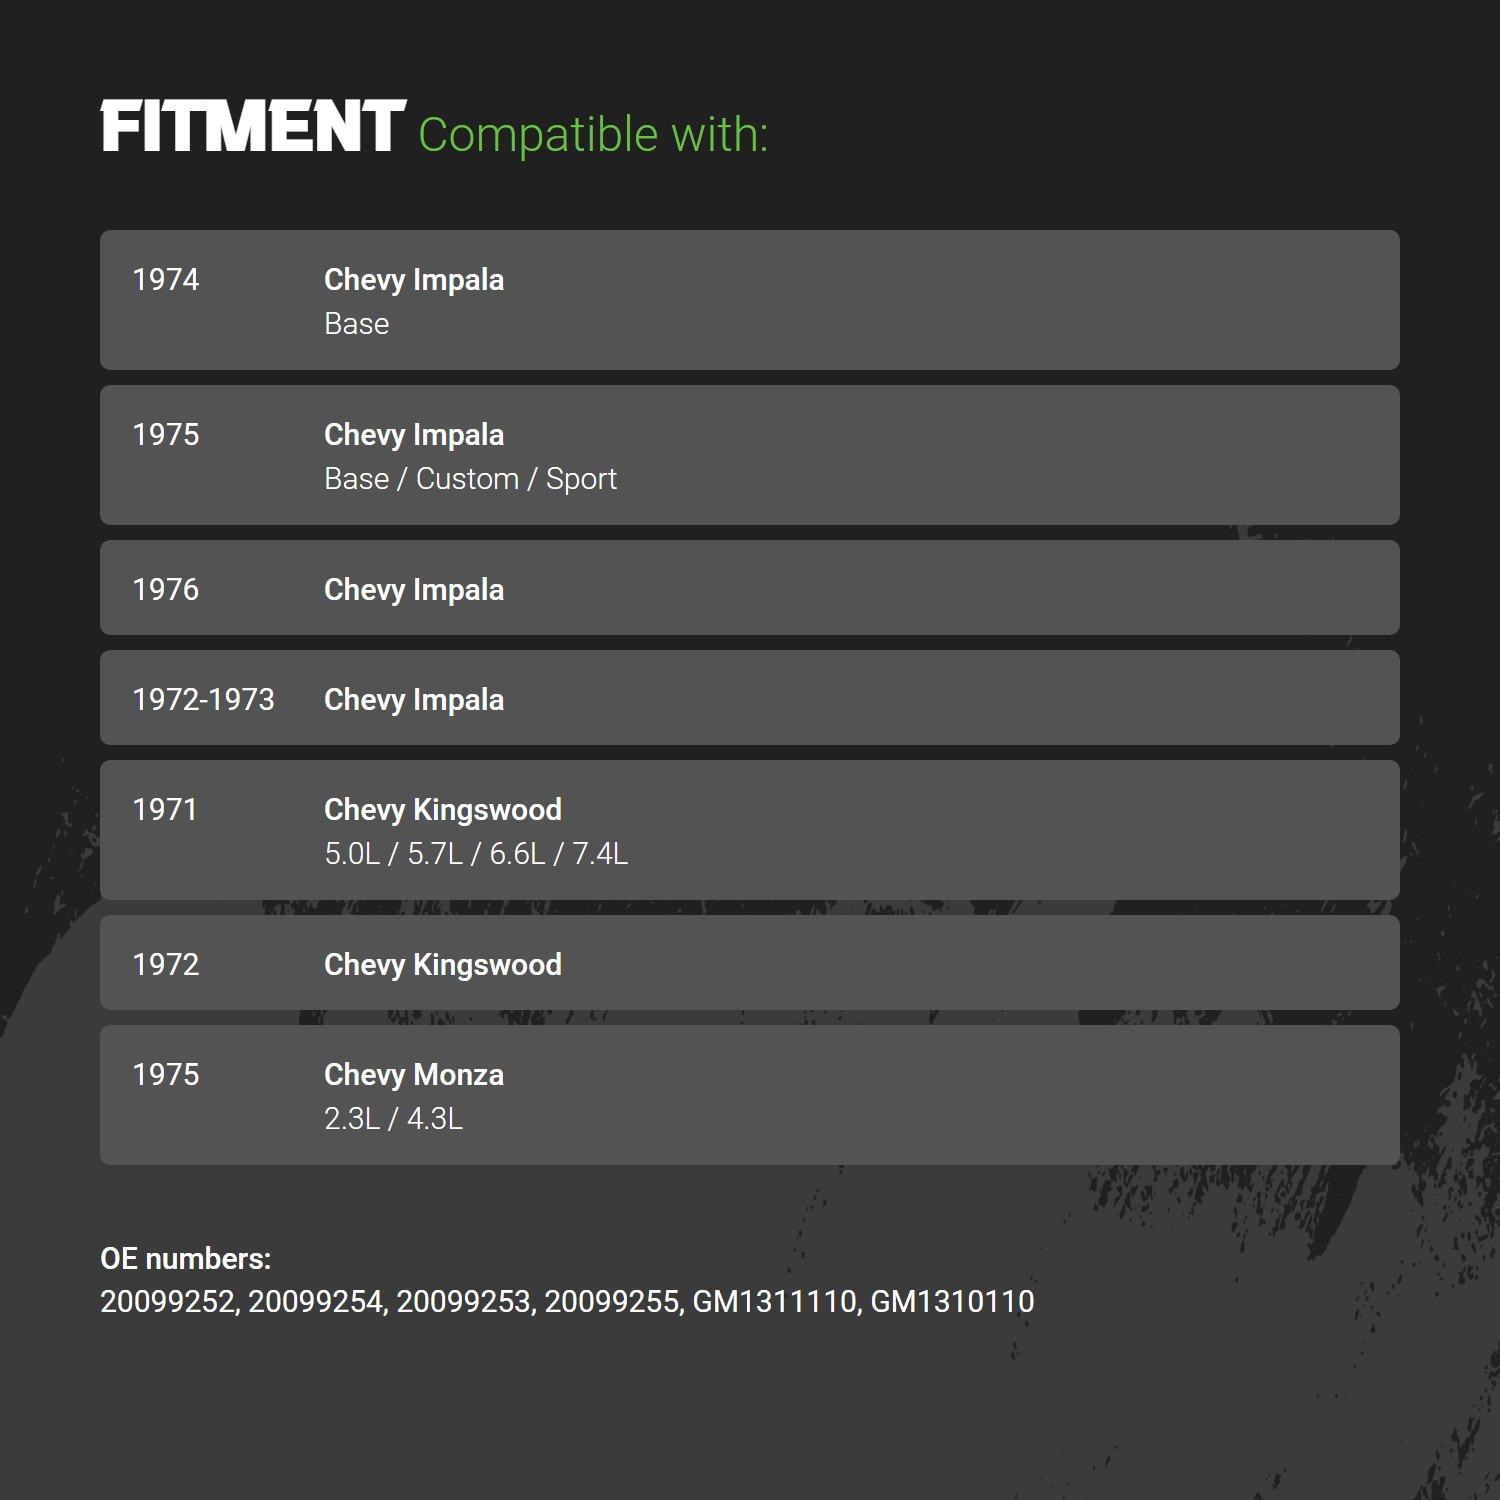Click the FITMENT heading text
The image size is (1500, 1500).
[253, 127]
